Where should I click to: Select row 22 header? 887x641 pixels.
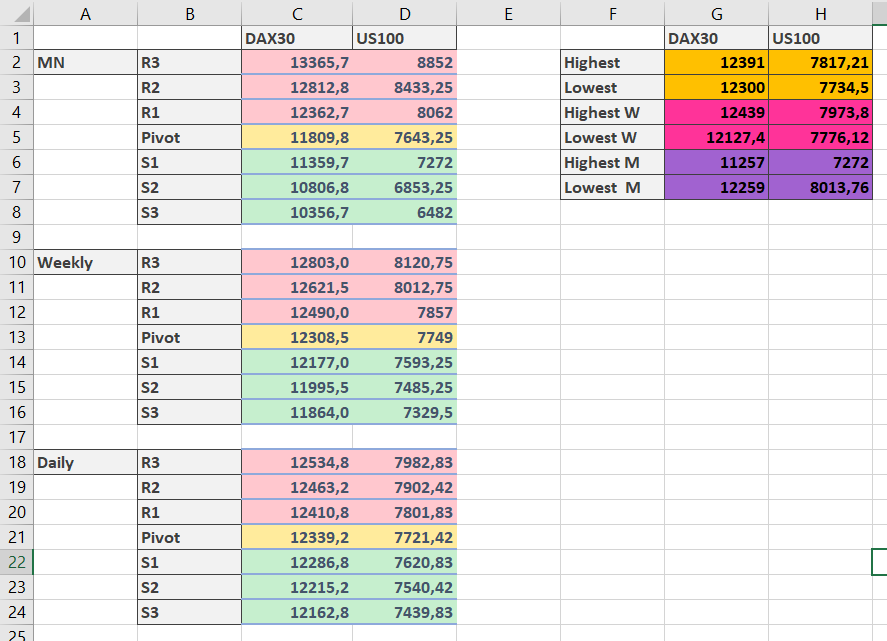[16, 562]
